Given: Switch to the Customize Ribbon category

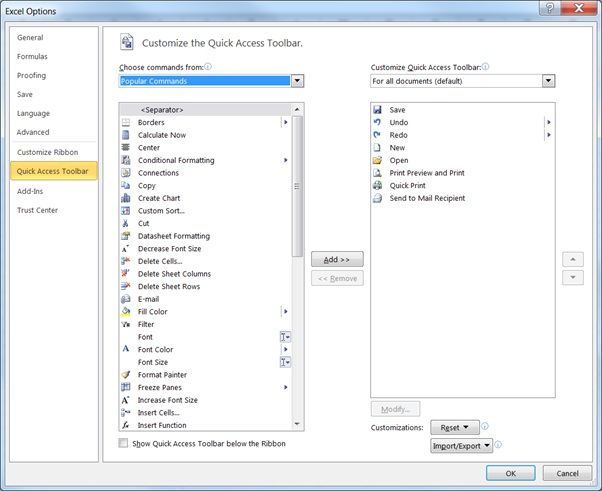Looking at the screenshot, I should coord(48,152).
